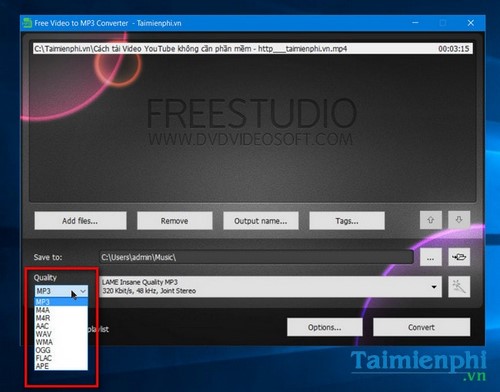The image size is (500, 392).
Task: Open the Output name... dialog
Action: pyautogui.click(x=261, y=221)
